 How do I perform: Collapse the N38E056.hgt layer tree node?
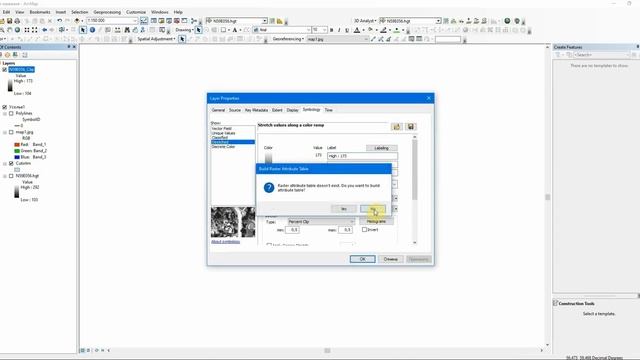(x=5, y=176)
